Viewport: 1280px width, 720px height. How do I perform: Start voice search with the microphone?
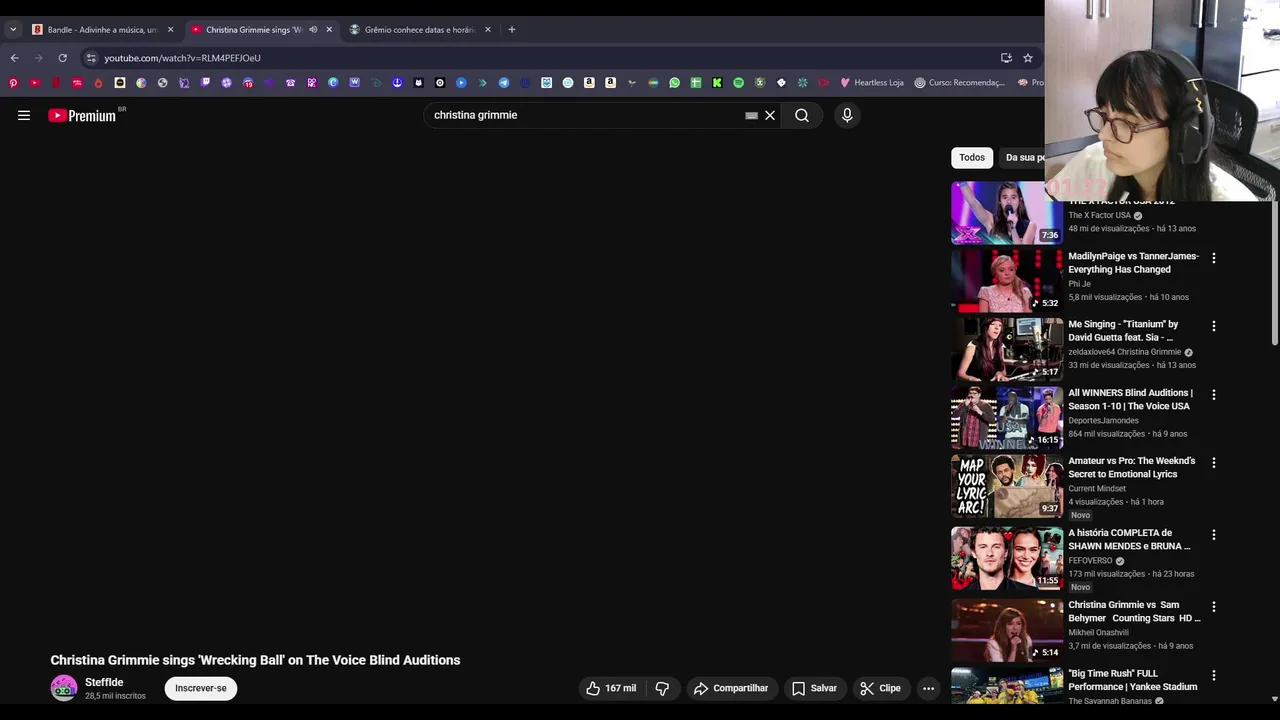[847, 115]
